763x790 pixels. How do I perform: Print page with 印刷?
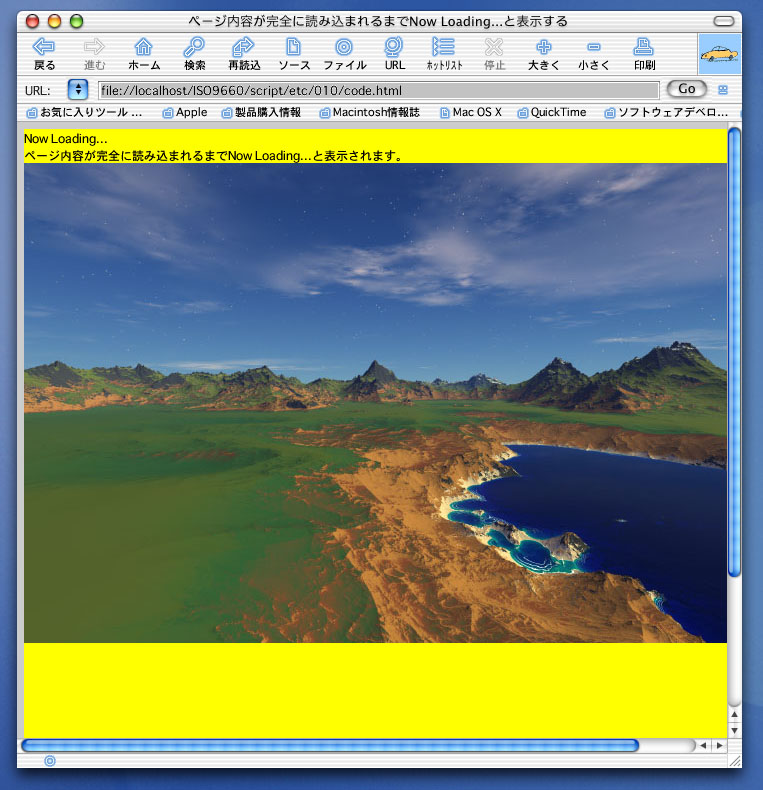[644, 54]
